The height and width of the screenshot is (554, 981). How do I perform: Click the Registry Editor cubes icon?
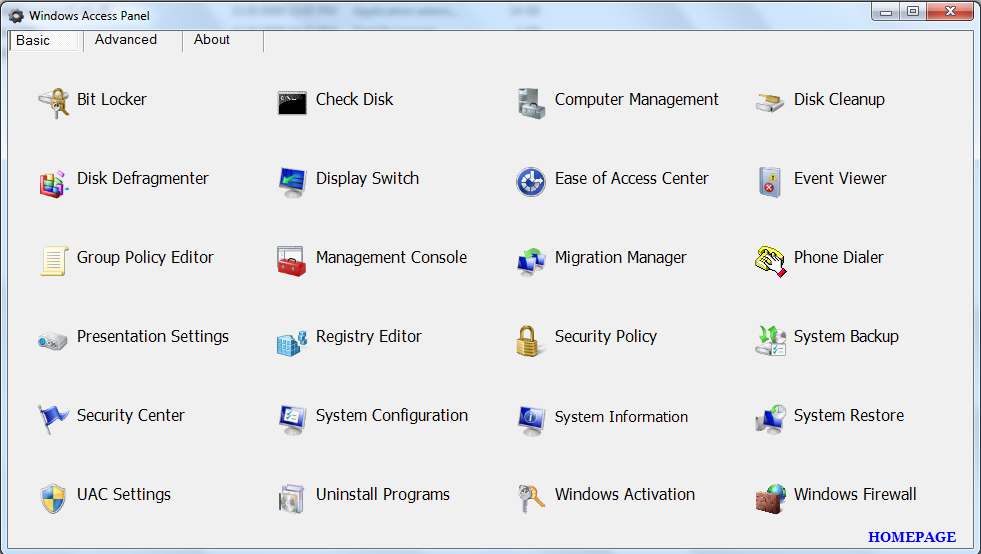coord(292,342)
